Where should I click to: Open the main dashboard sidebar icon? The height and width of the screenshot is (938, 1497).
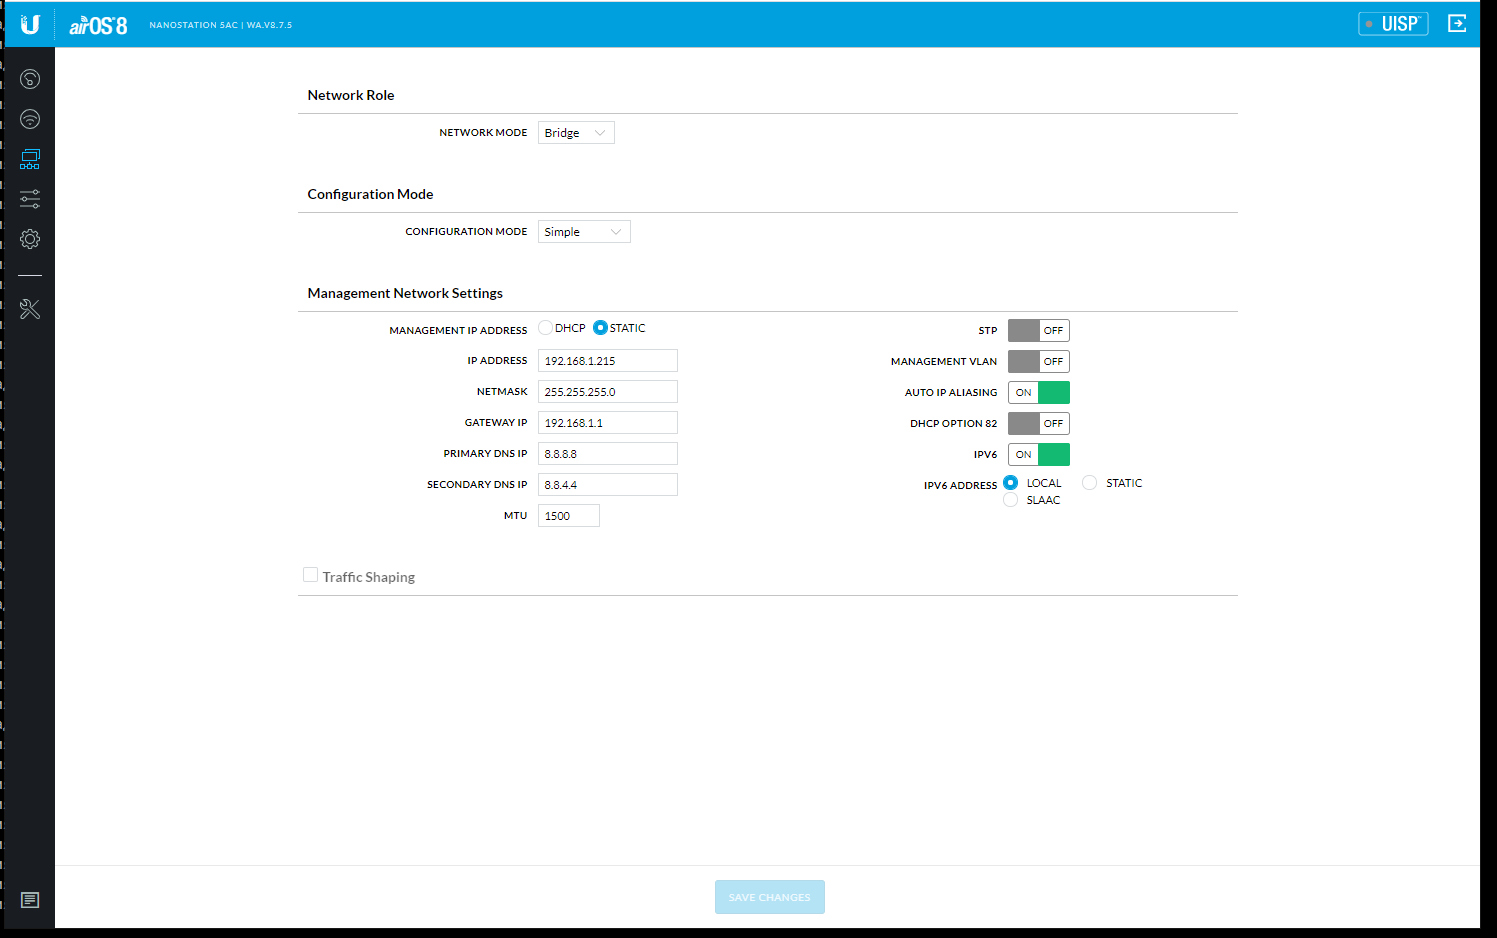tap(30, 79)
